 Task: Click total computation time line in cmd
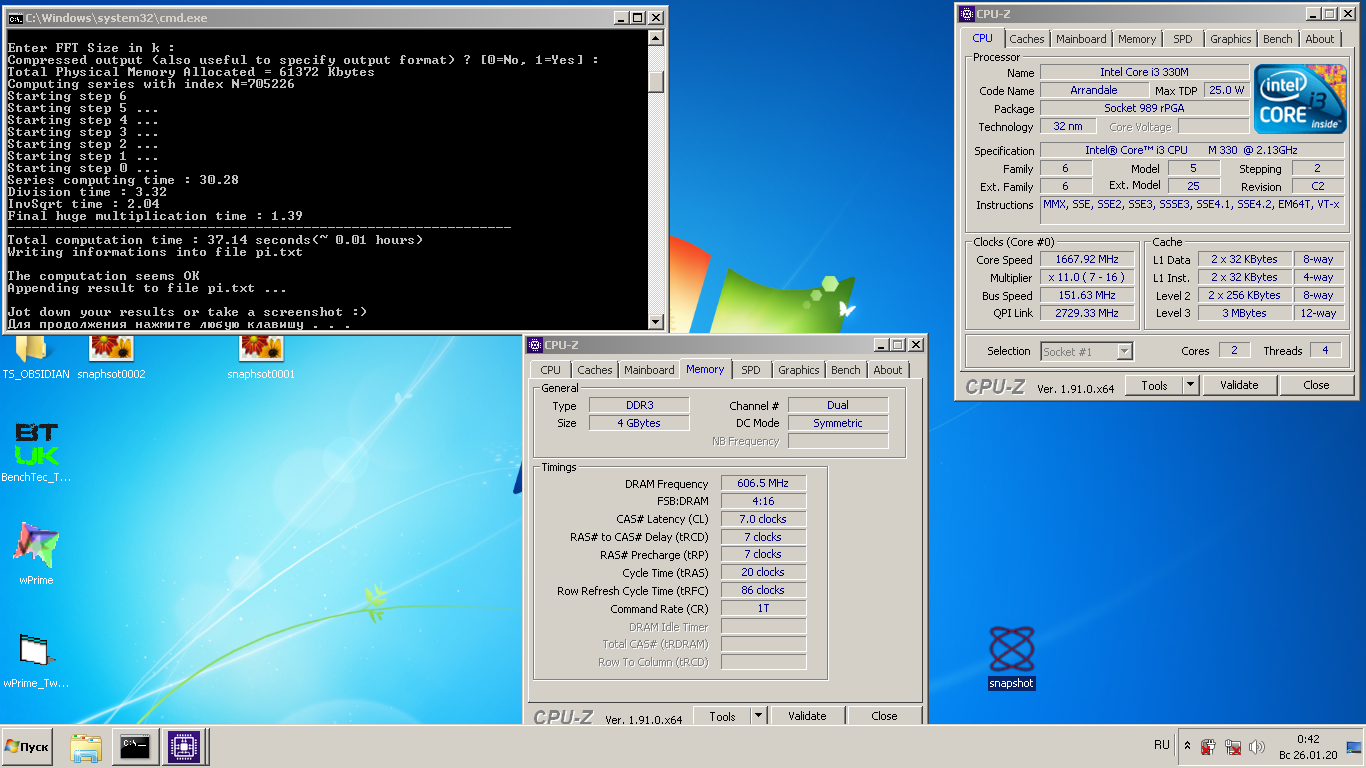click(215, 240)
